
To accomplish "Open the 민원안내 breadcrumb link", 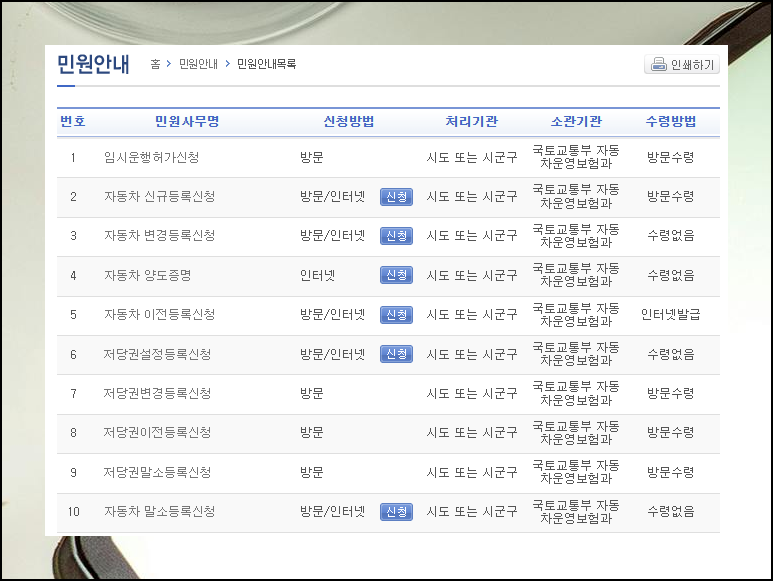I will [198, 64].
